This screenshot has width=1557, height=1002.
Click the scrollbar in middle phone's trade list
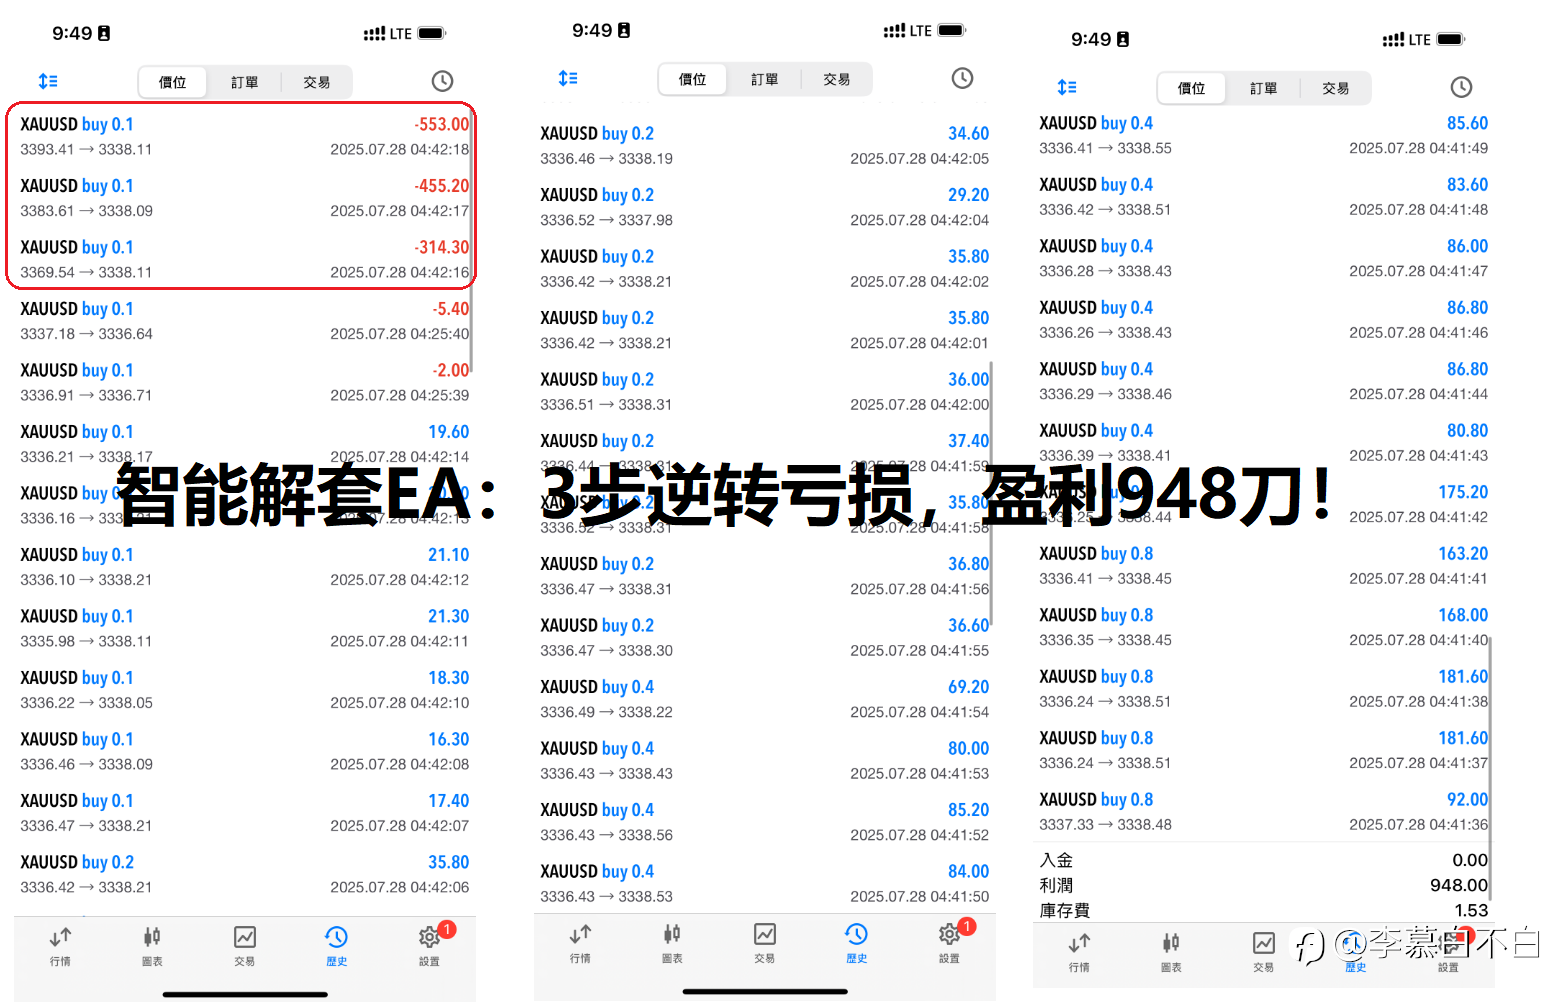point(991,495)
